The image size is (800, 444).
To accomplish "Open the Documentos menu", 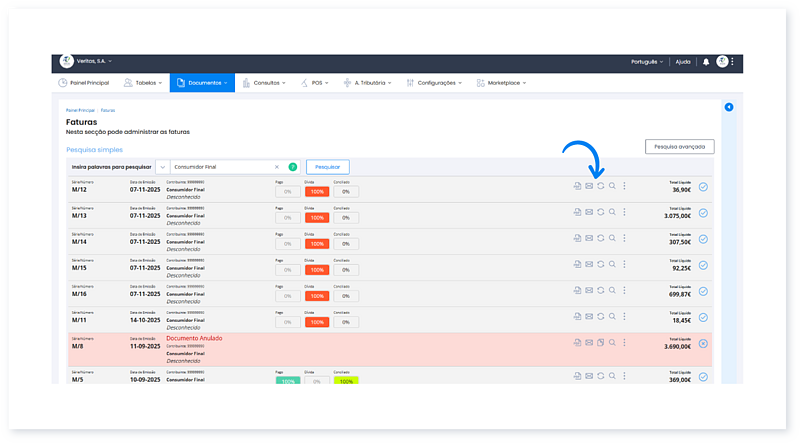I will [x=203, y=83].
